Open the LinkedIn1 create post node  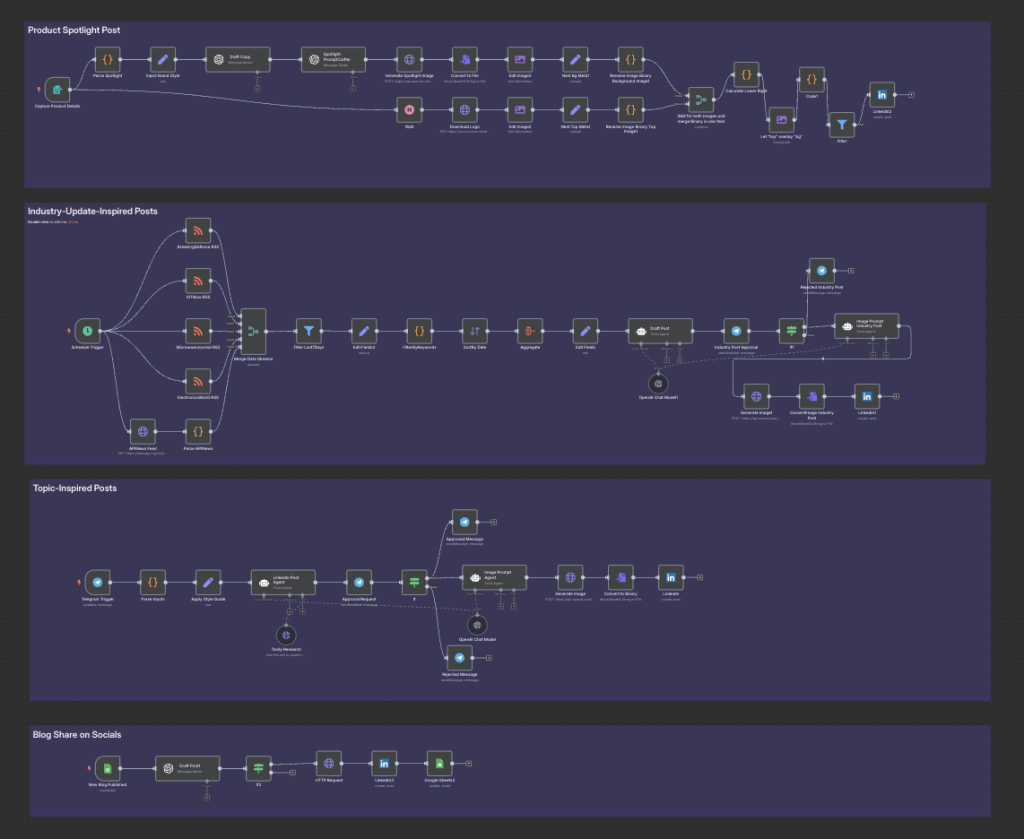867,396
